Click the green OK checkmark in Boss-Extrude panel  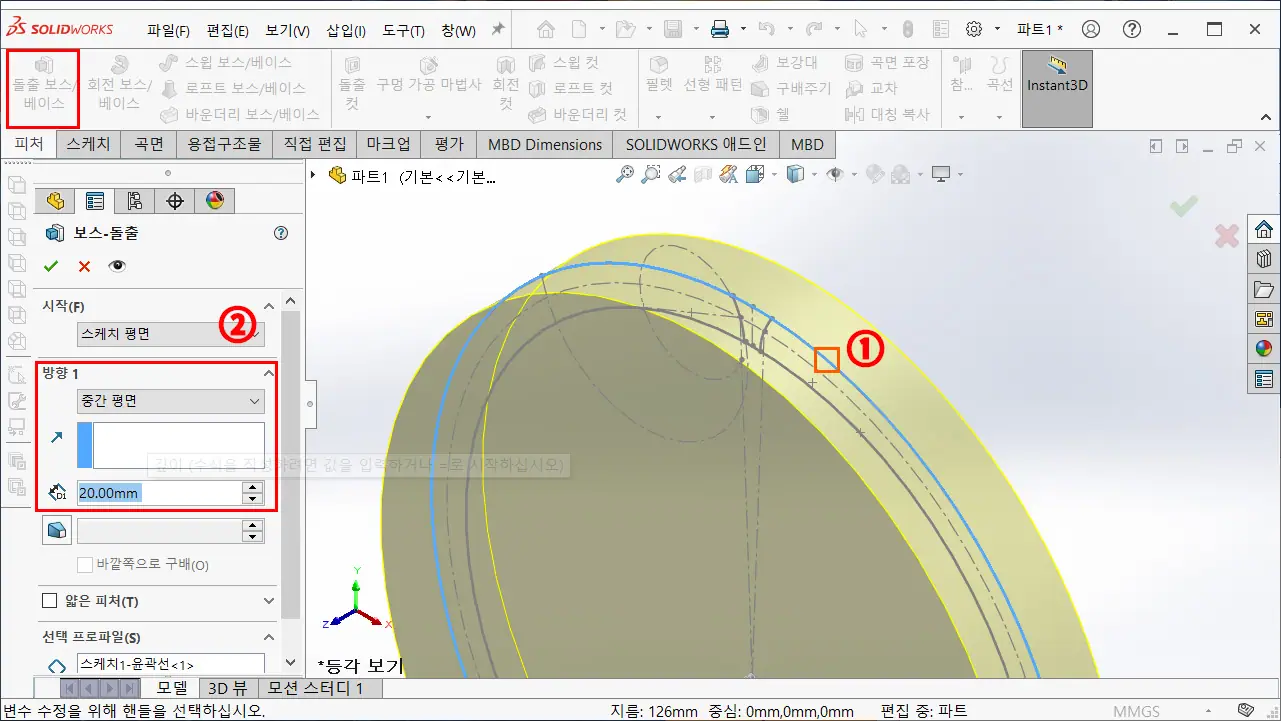[x=51, y=266]
